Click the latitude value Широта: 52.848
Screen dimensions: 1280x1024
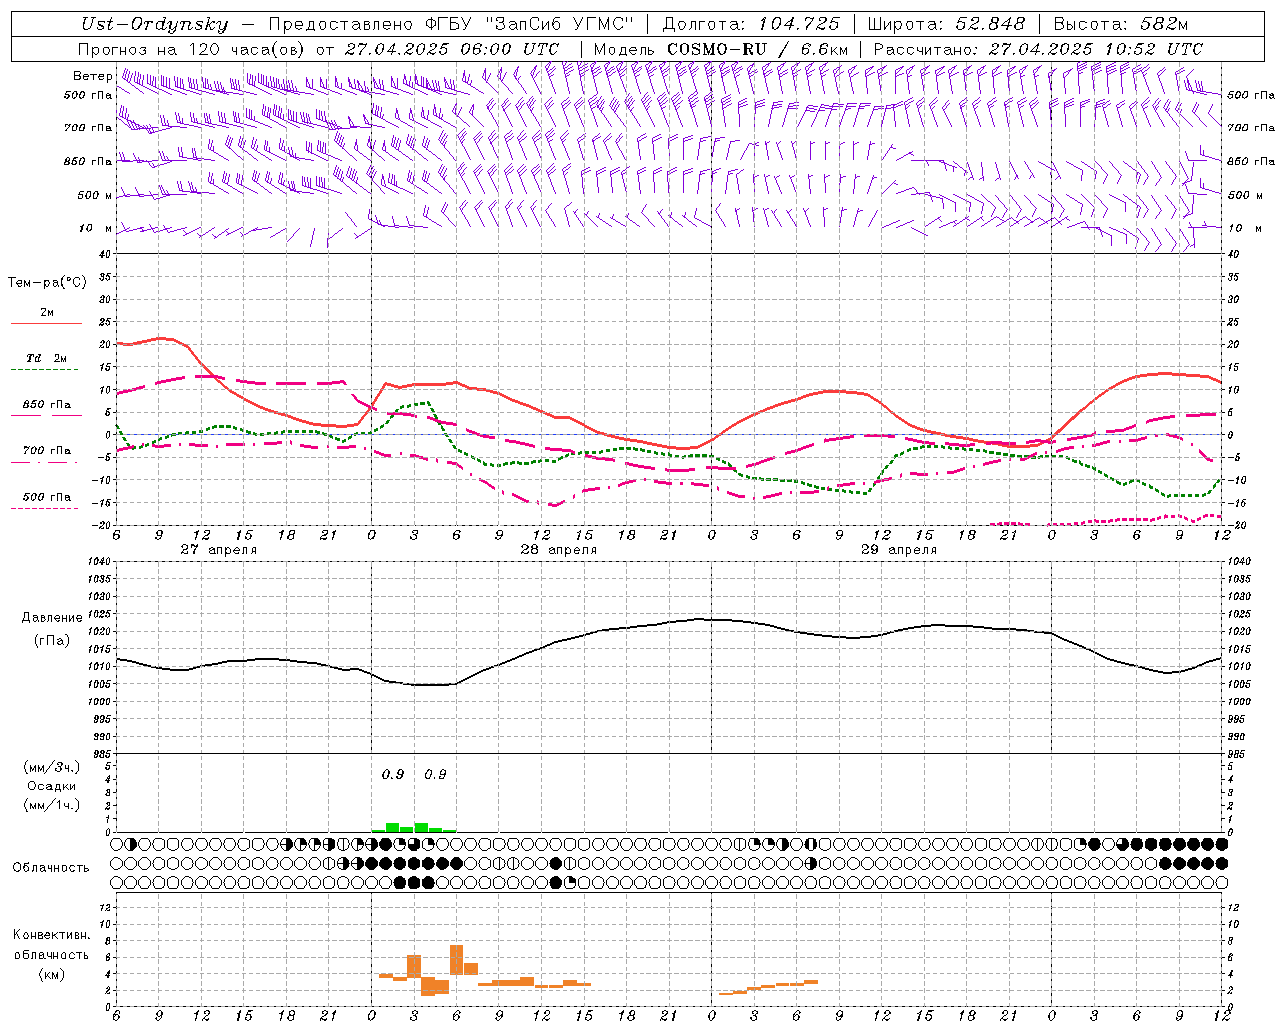(x=946, y=24)
